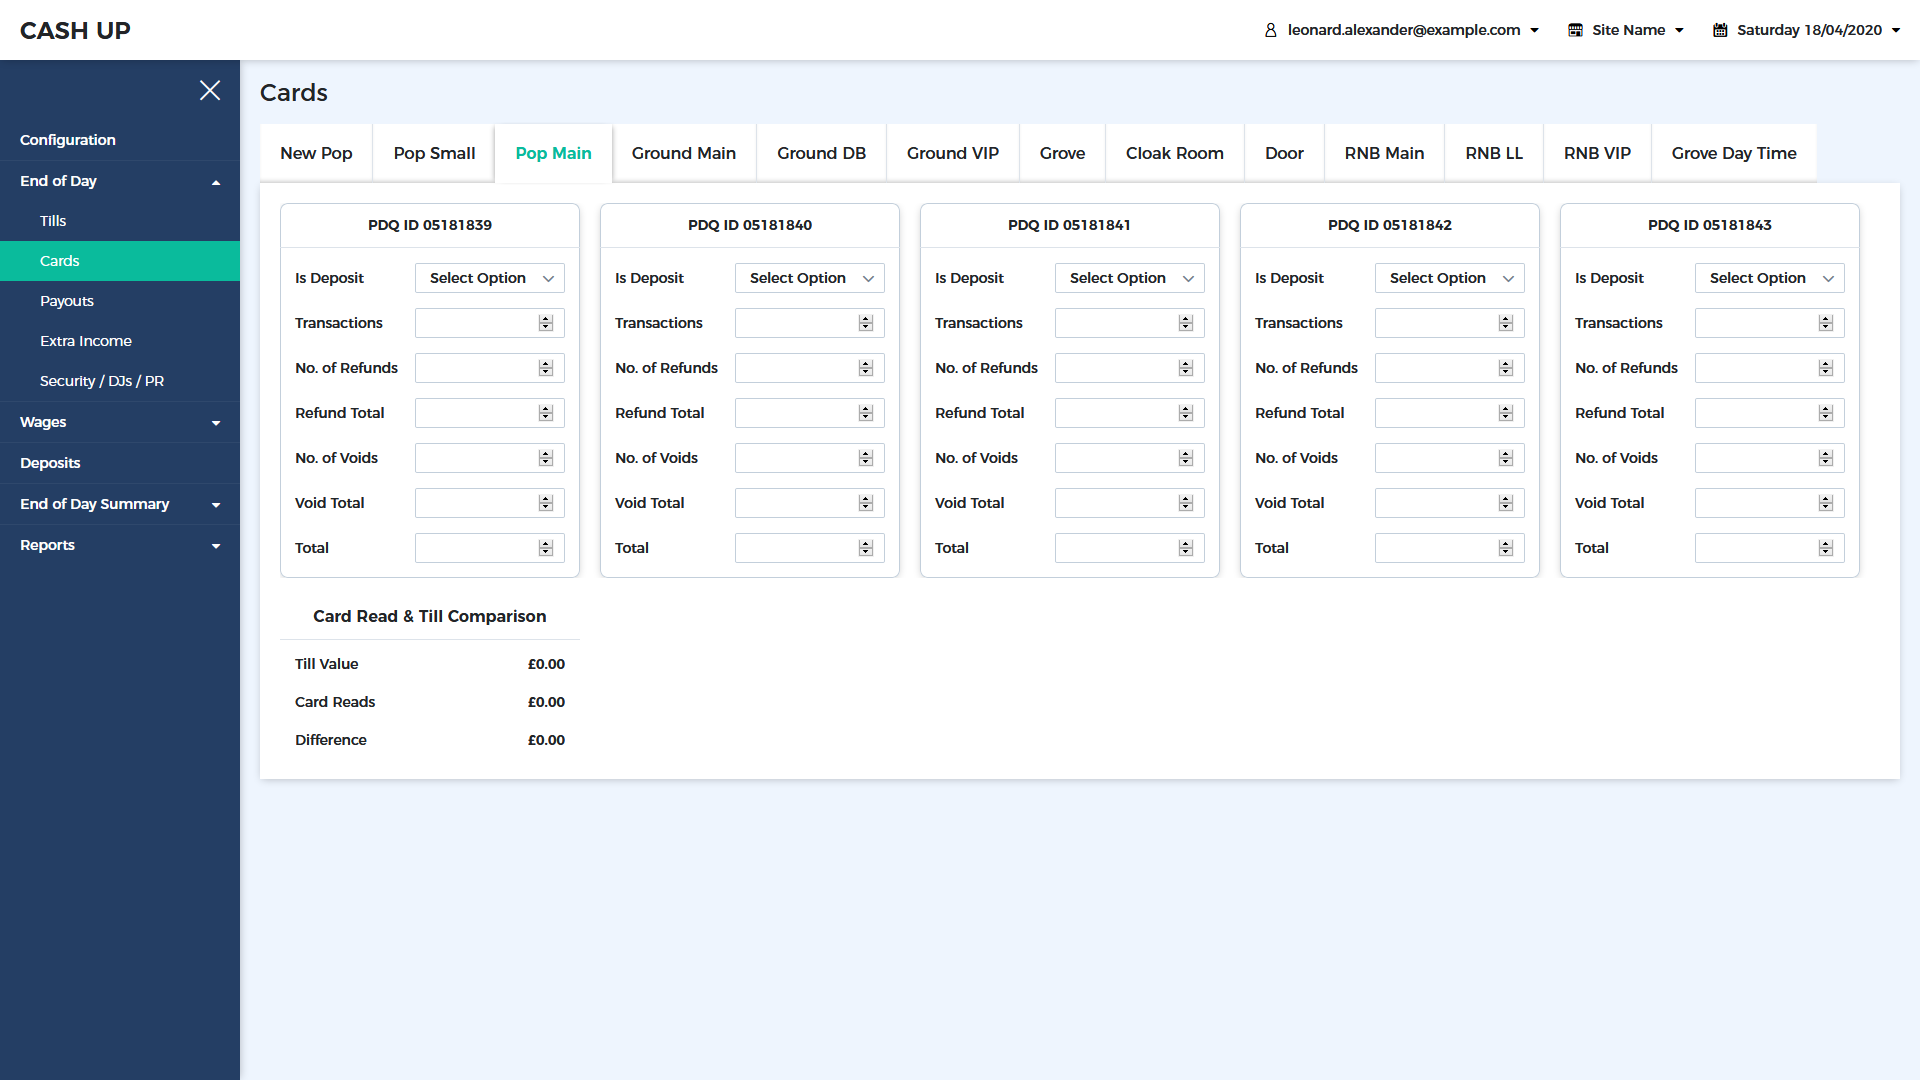
Task: Click the user profile icon beside the email address
Action: (1270, 30)
